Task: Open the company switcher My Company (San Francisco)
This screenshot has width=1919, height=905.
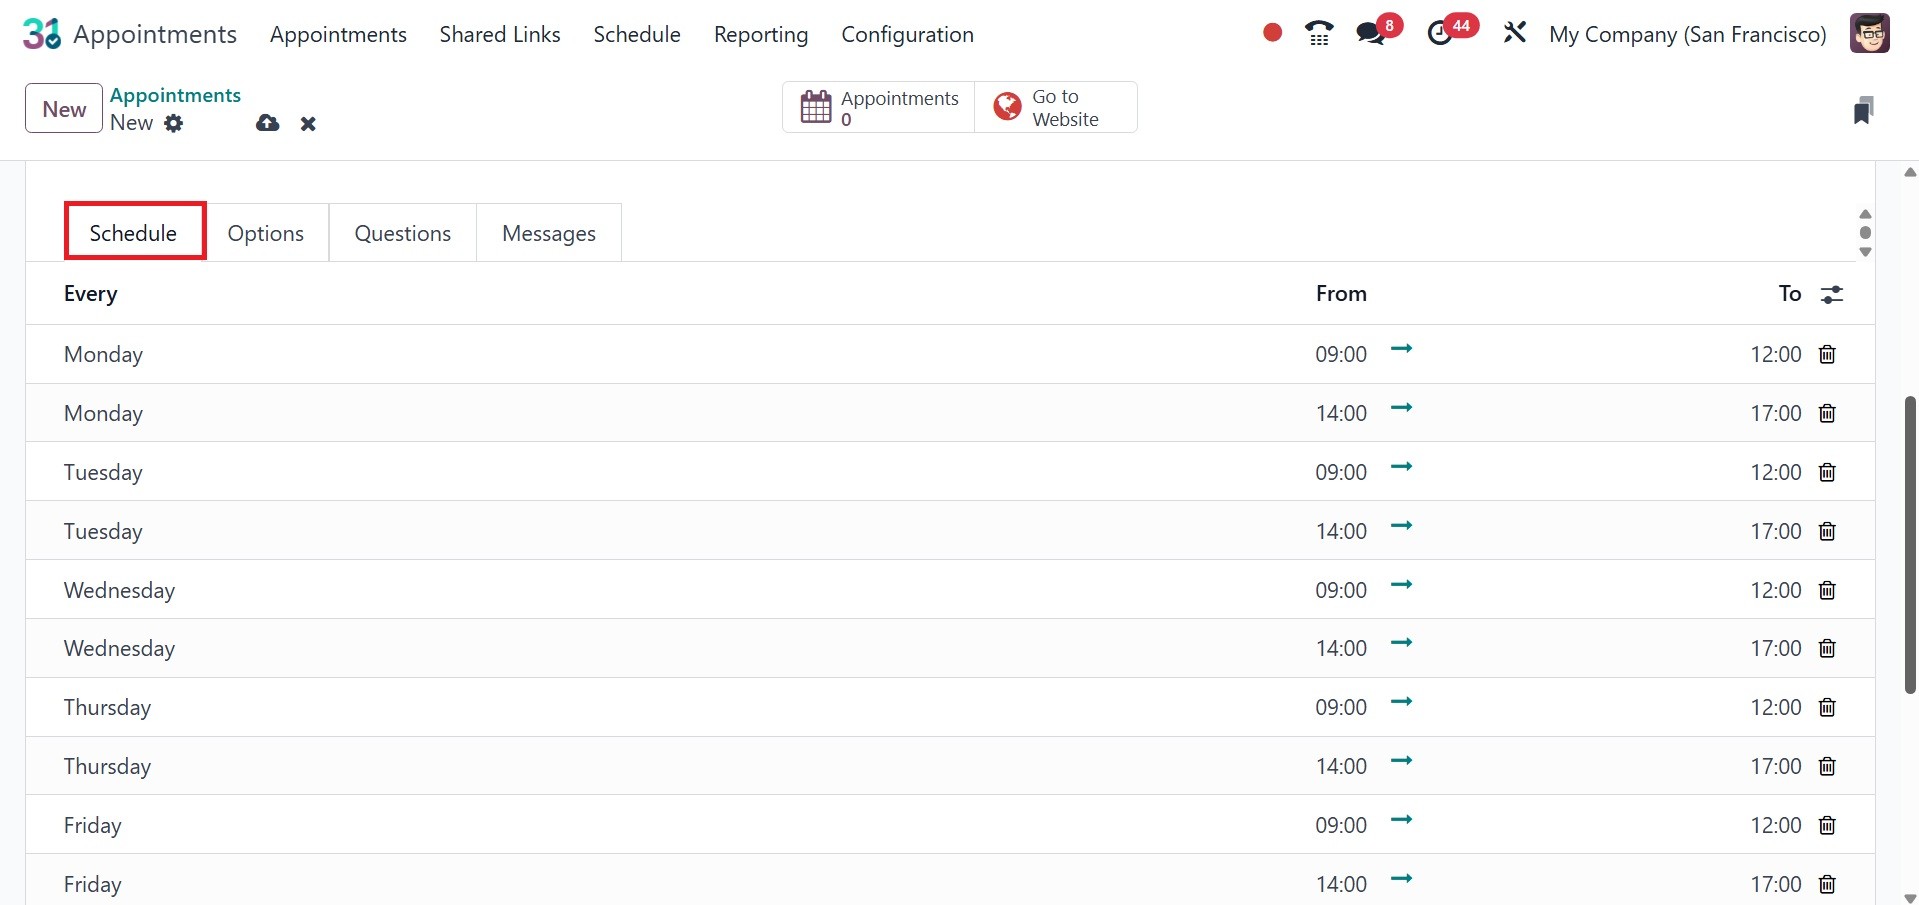Action: (x=1687, y=34)
